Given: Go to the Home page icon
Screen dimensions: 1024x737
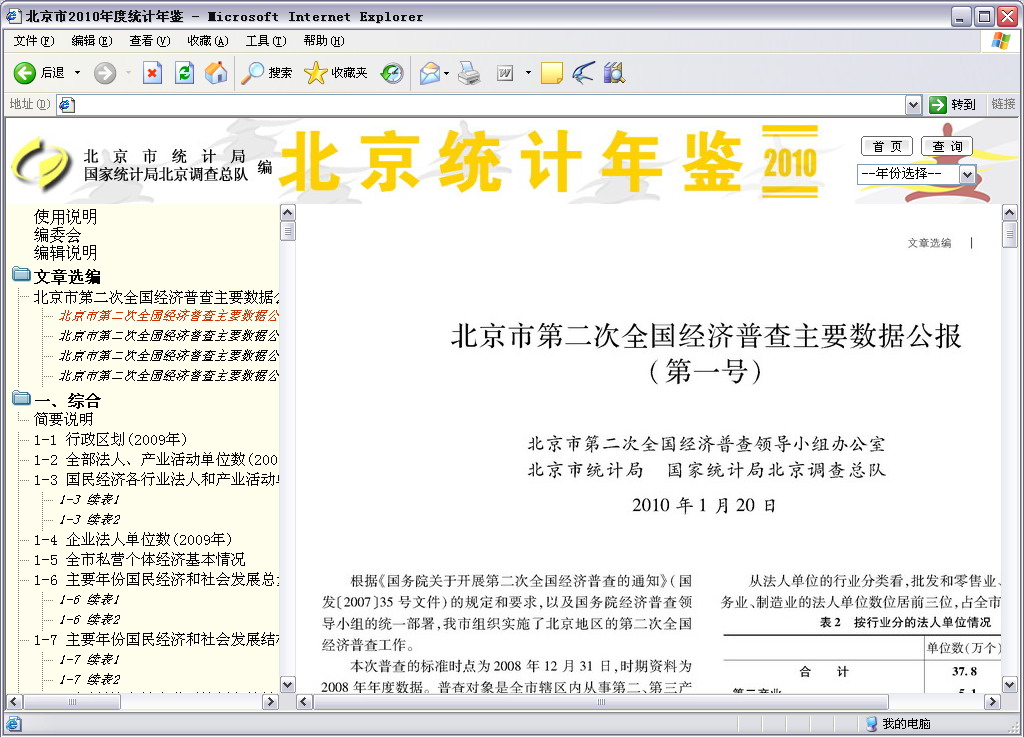Looking at the screenshot, I should [x=215, y=73].
